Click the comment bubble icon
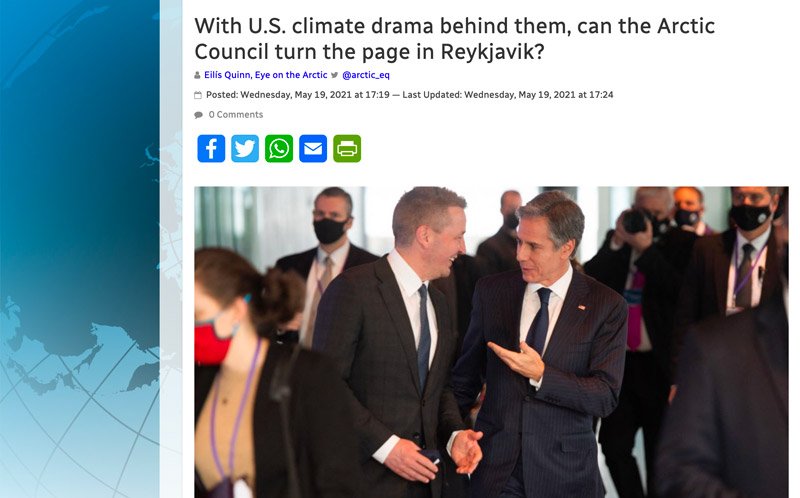Viewport: 800px width, 498px height. click(198, 115)
